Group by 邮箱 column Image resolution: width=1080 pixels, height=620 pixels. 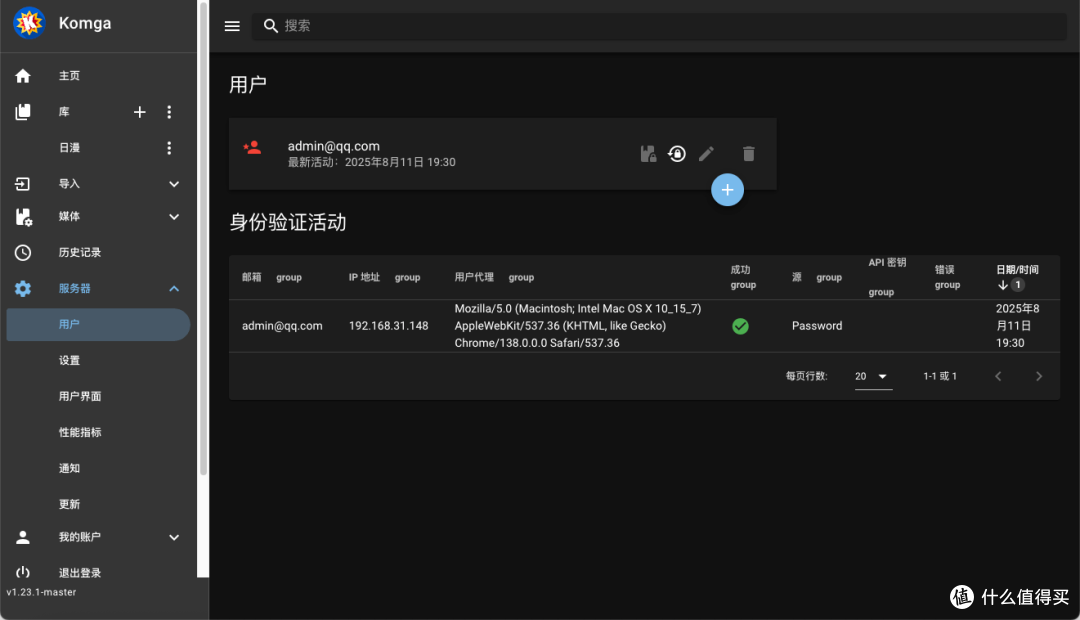pyautogui.click(x=289, y=277)
